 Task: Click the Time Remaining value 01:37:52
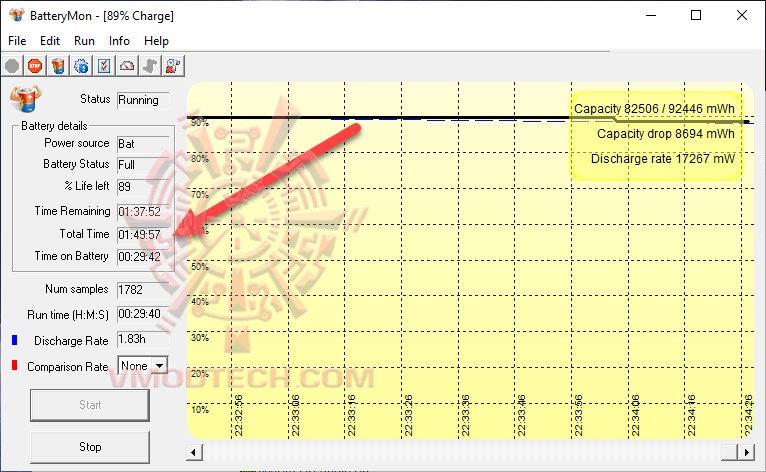pos(139,212)
